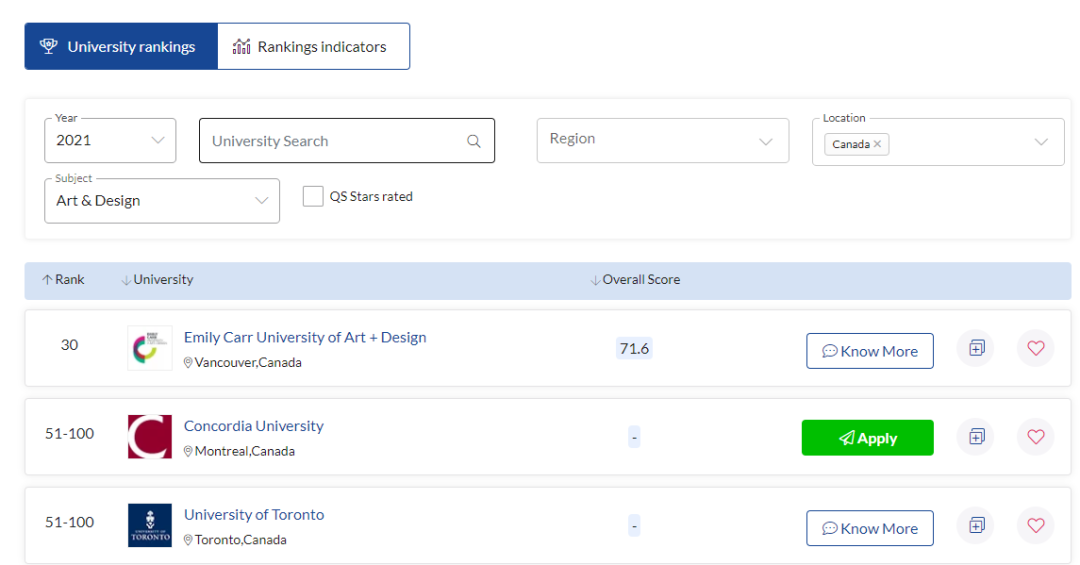
Task: Open the University of Toronto link
Action: click(254, 515)
